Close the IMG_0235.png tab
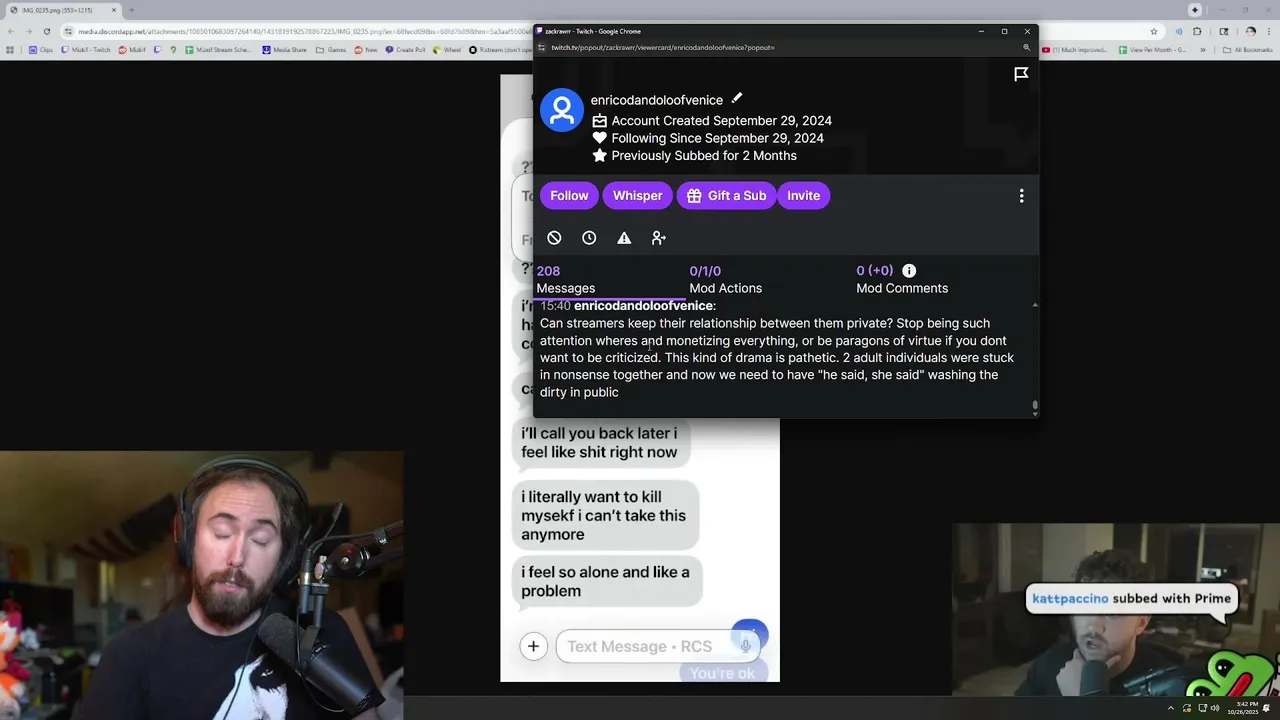Image resolution: width=1280 pixels, height=720 pixels. [113, 10]
